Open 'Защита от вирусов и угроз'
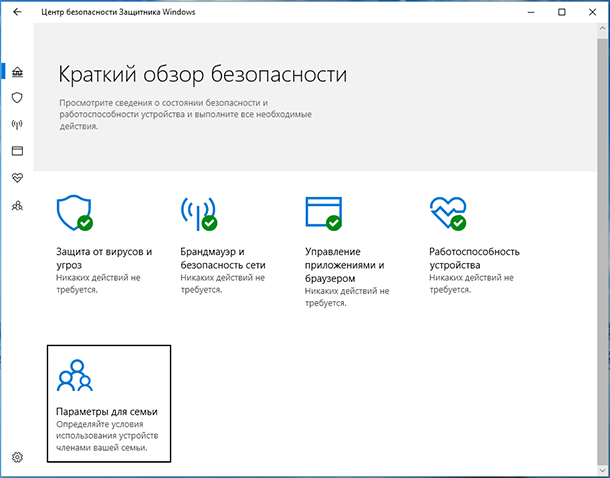The width and height of the screenshot is (610, 478). [x=104, y=258]
